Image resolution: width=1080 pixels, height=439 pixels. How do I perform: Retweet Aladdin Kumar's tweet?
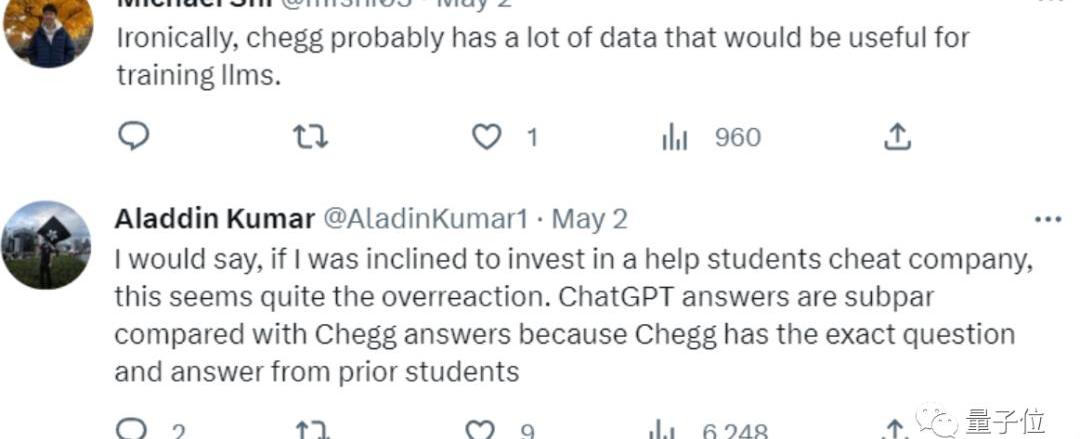(311, 431)
